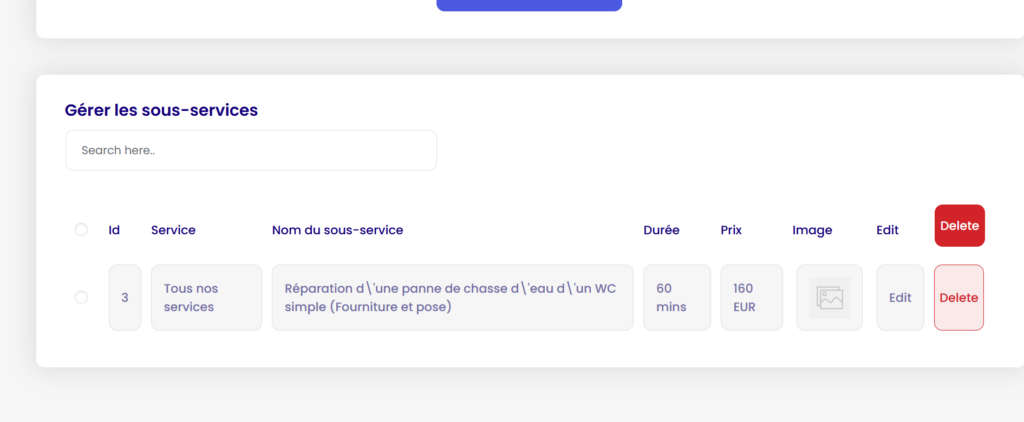Click the 'Durée' column header
1024x422 pixels.
pyautogui.click(x=662, y=230)
